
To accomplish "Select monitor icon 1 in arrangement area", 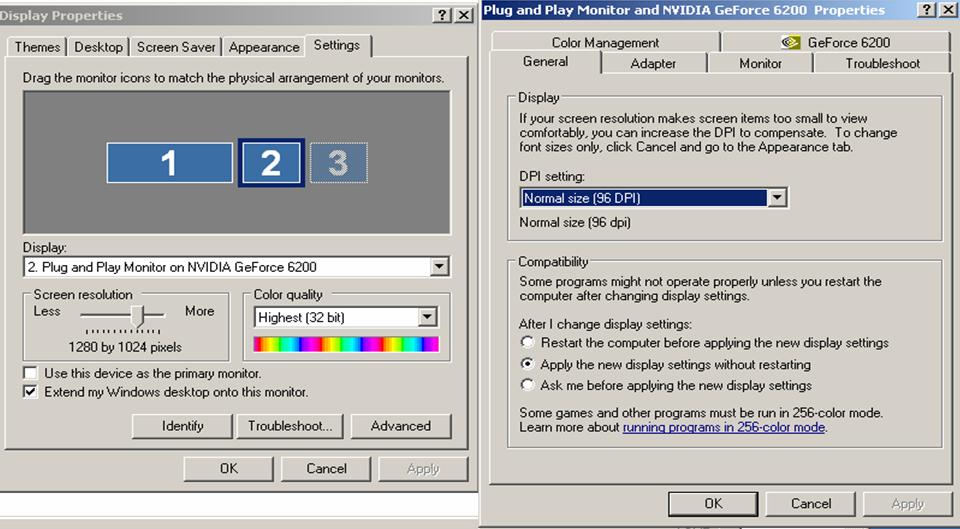I will coord(170,163).
